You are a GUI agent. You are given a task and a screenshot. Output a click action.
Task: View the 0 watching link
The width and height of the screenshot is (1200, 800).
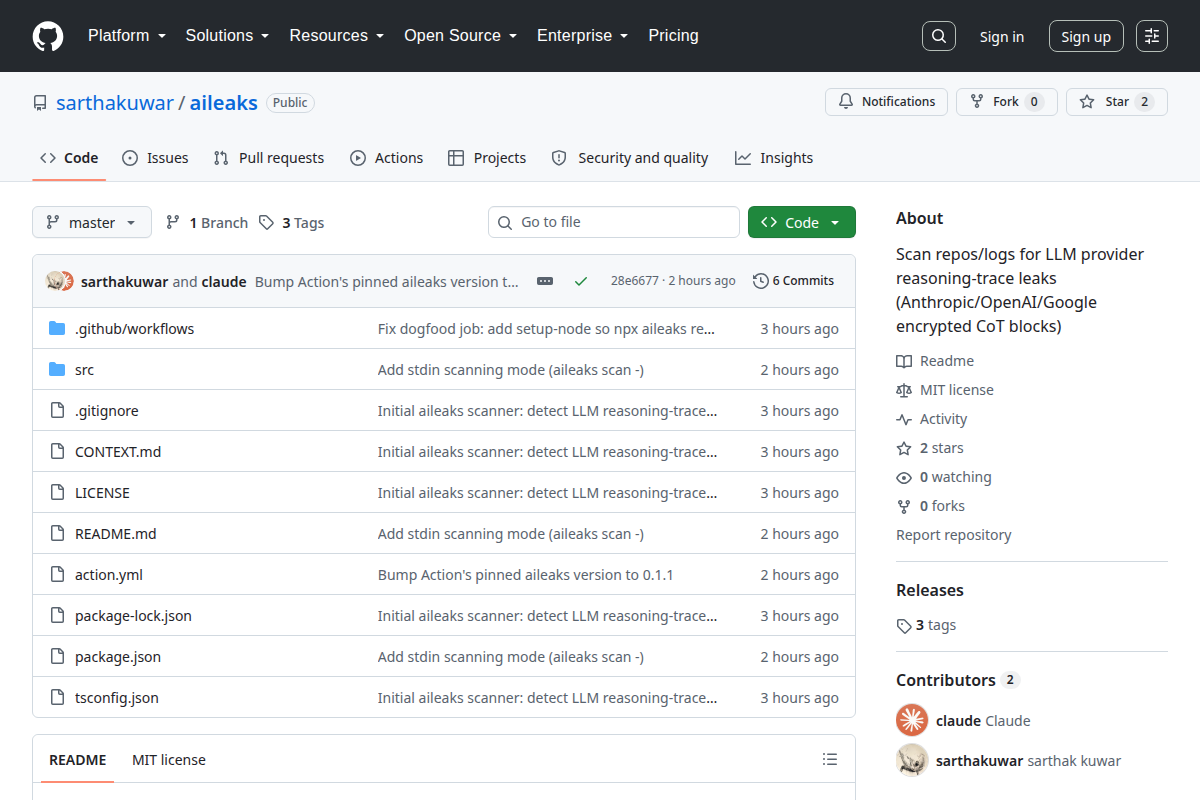coord(944,477)
